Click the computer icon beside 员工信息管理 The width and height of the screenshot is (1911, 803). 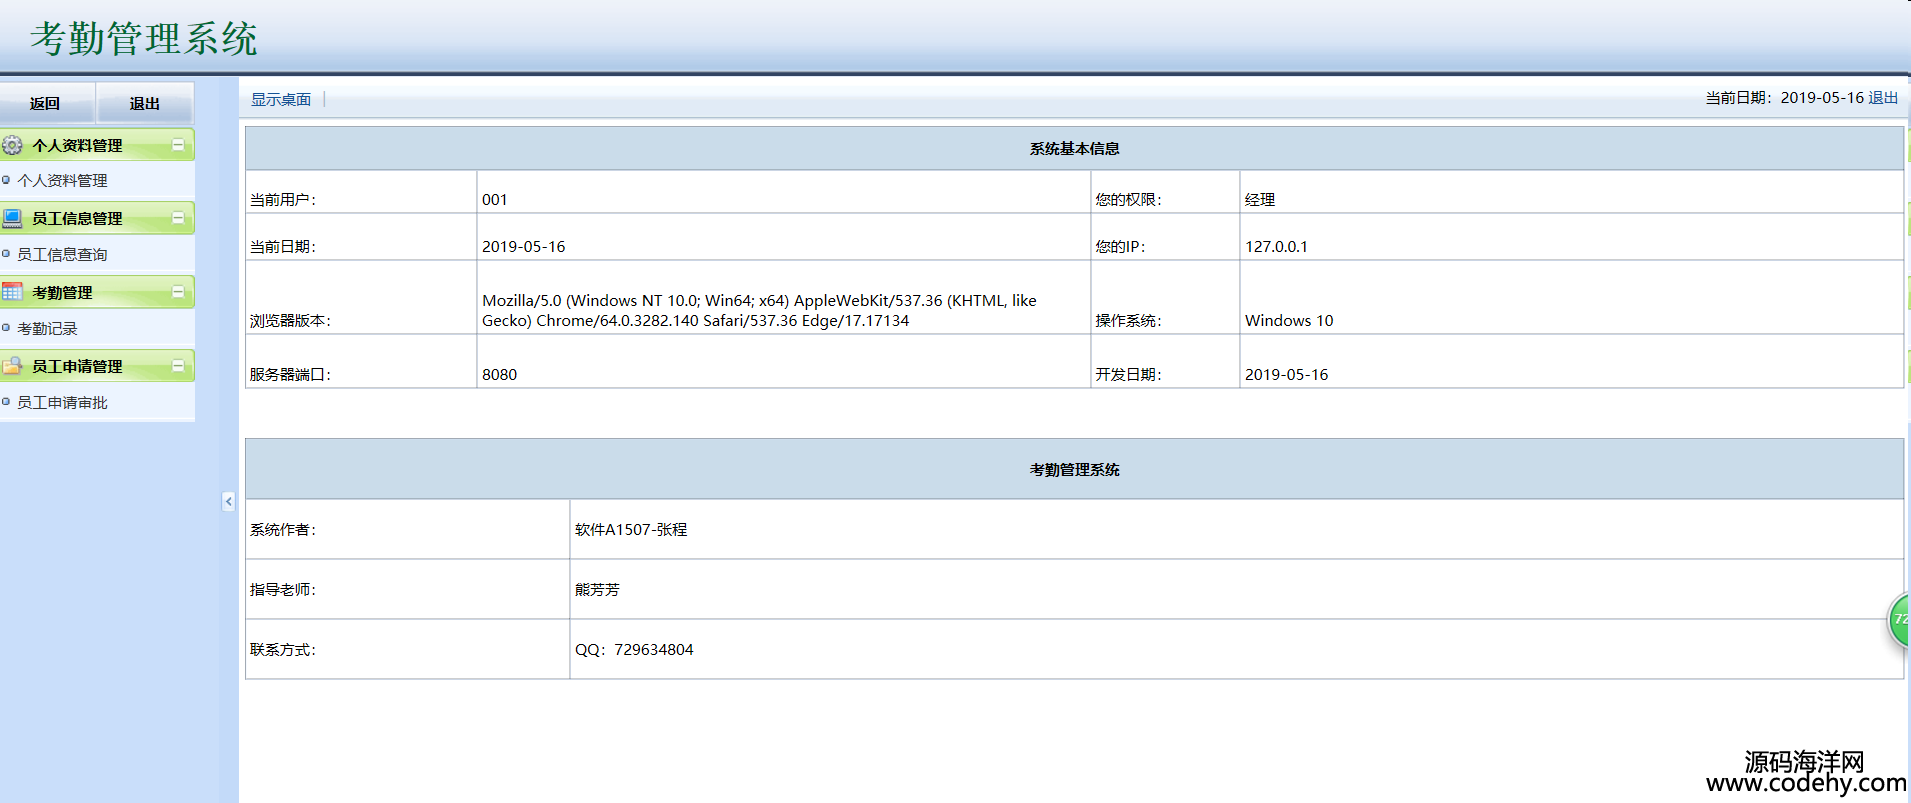coord(12,218)
